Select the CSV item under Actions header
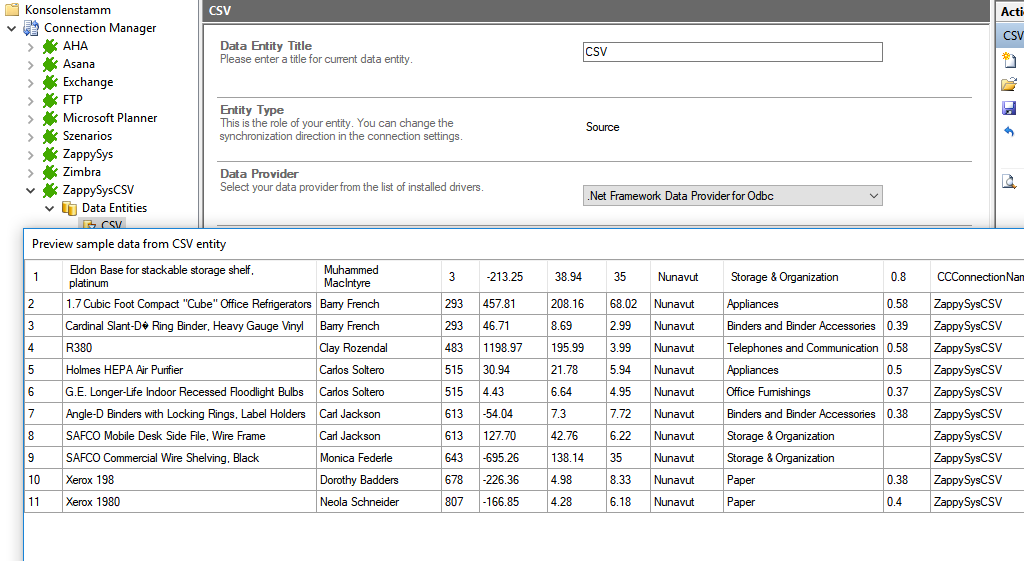1024x561 pixels. 1013,36
